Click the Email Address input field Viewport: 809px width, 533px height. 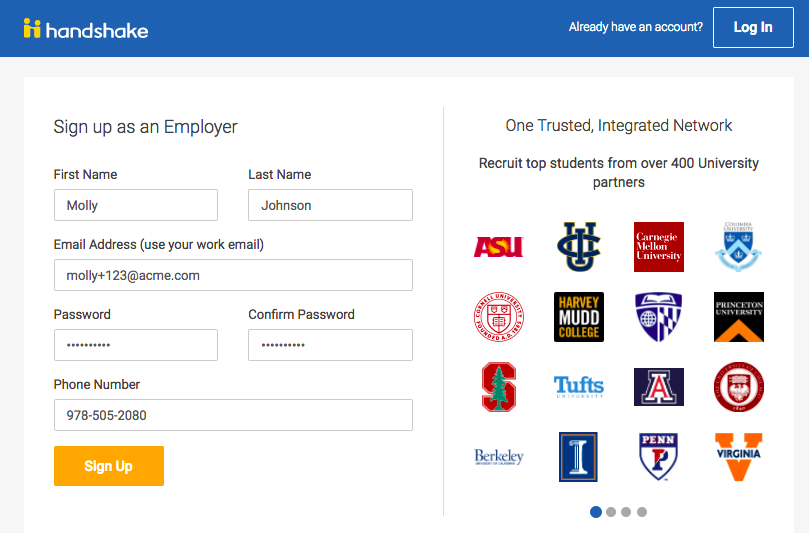[233, 275]
